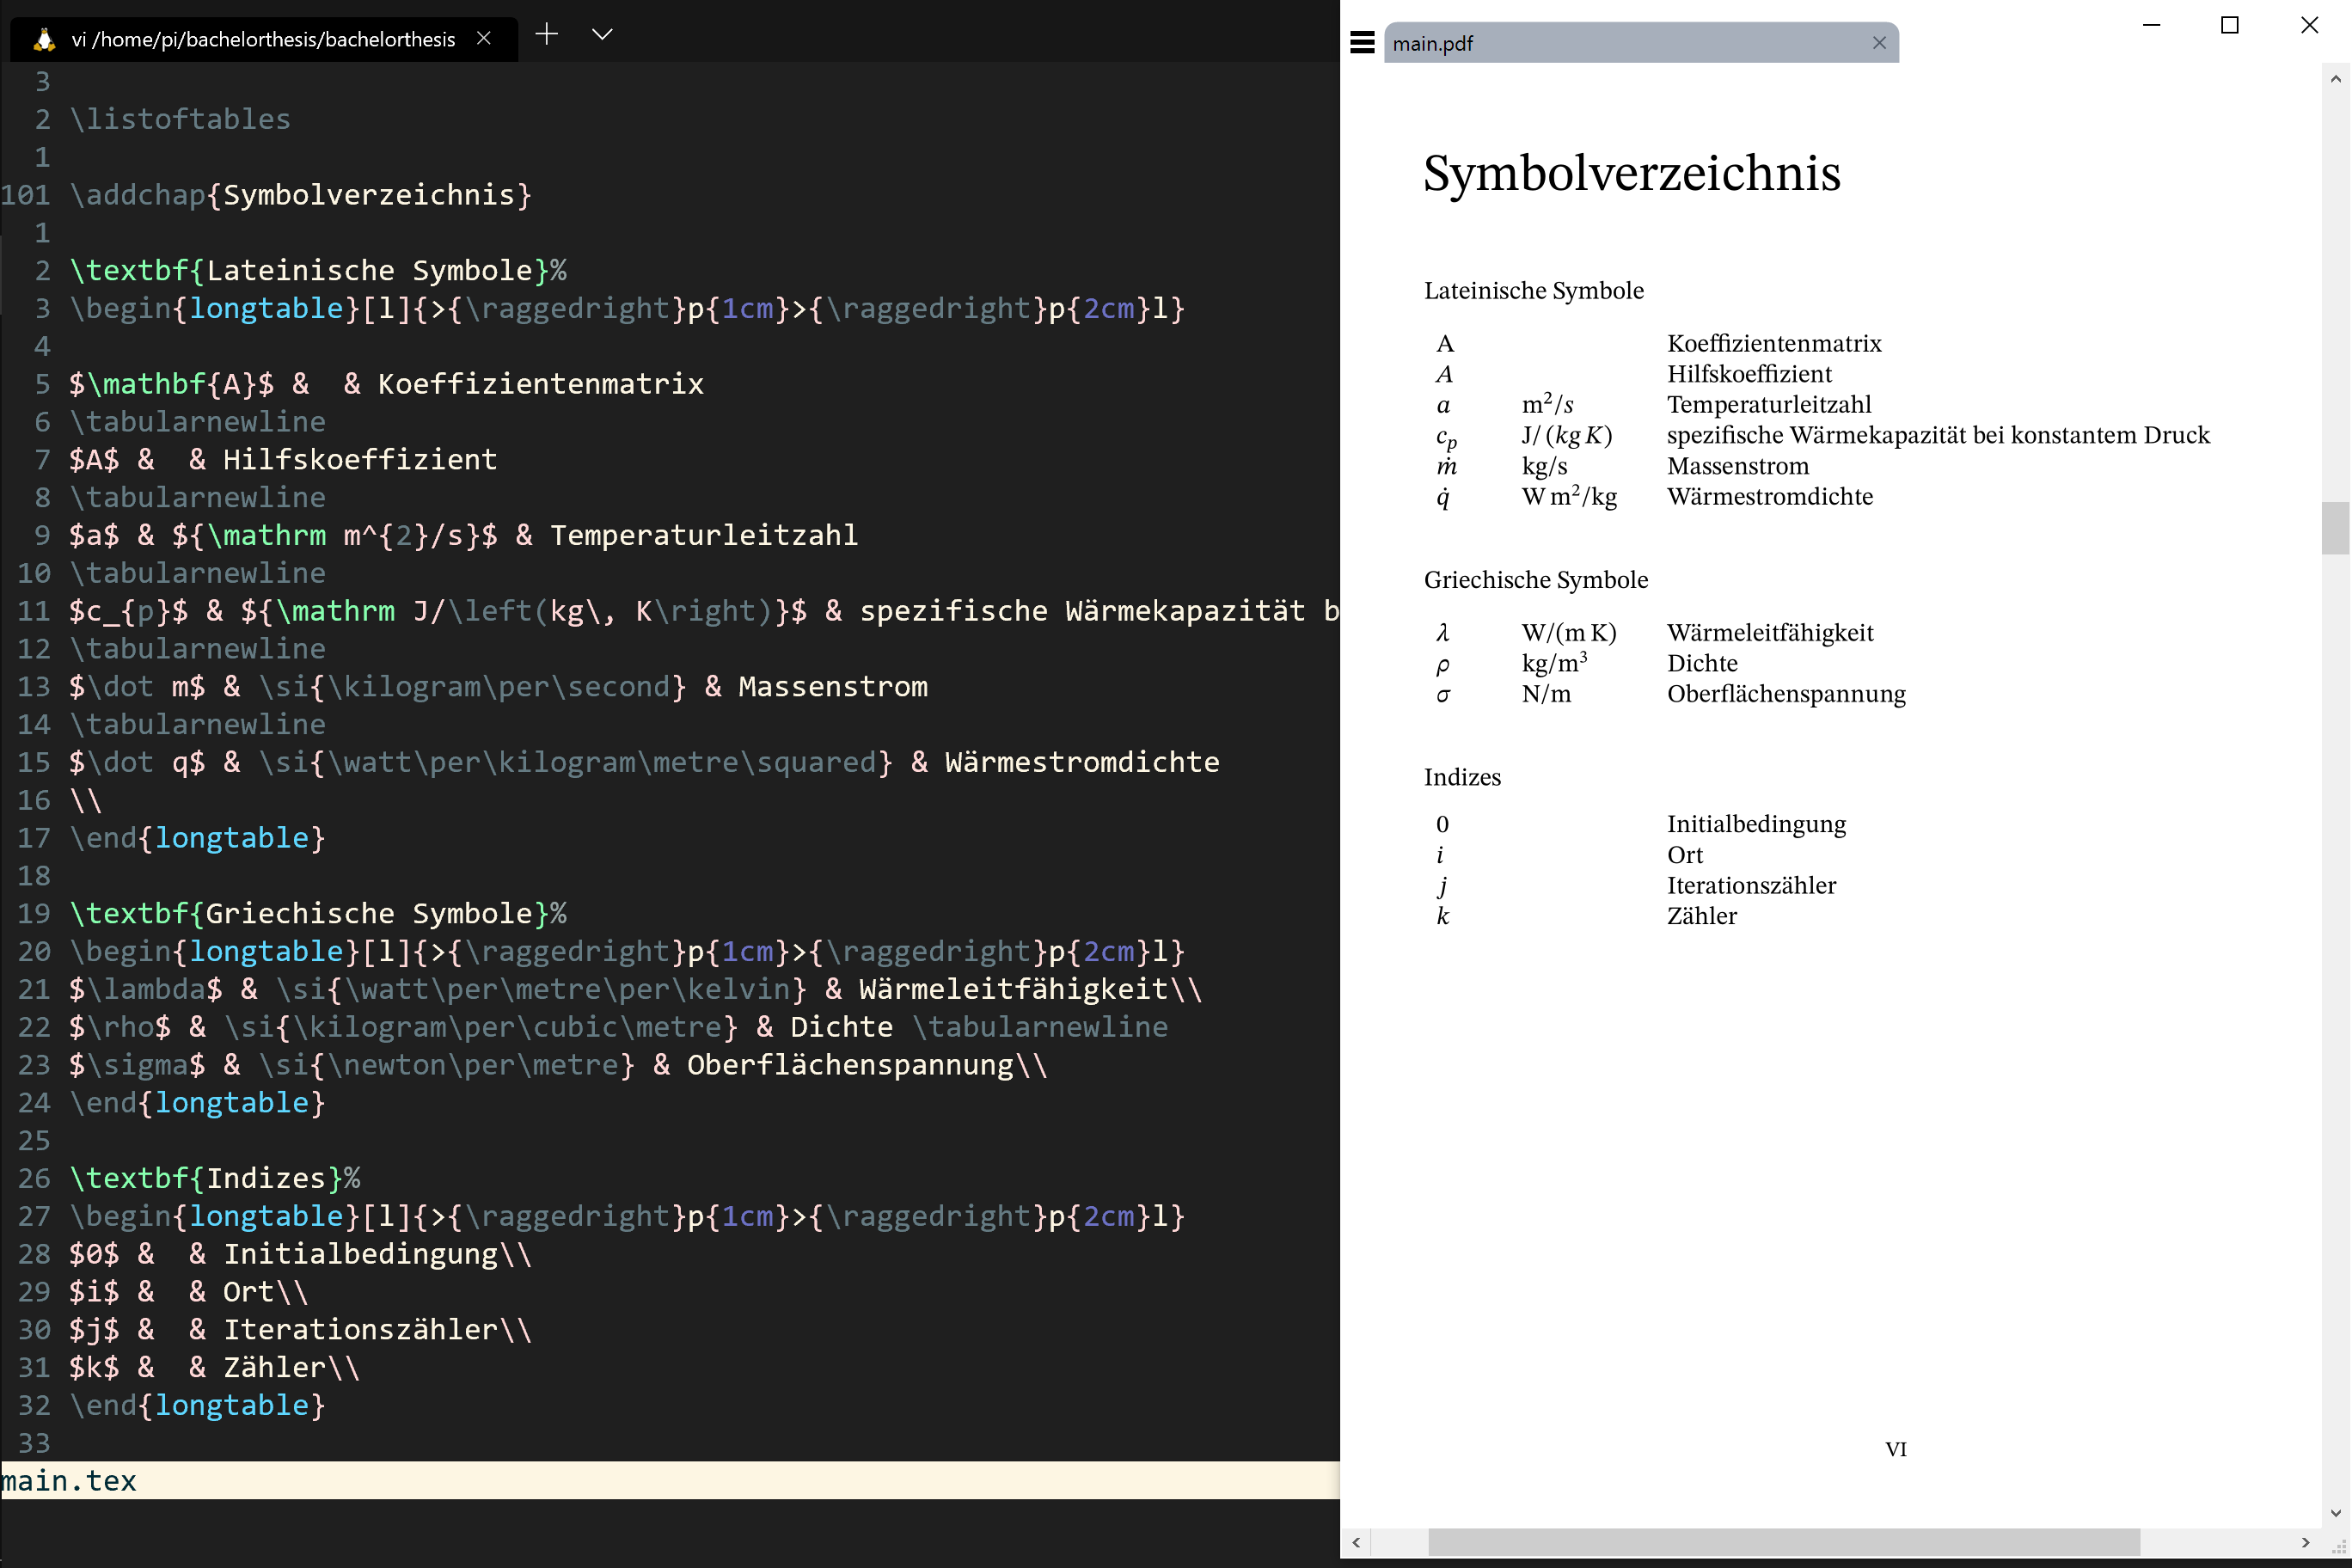Minimize the PDF viewer window
Viewport: 2352px width, 1568px height.
click(2152, 26)
